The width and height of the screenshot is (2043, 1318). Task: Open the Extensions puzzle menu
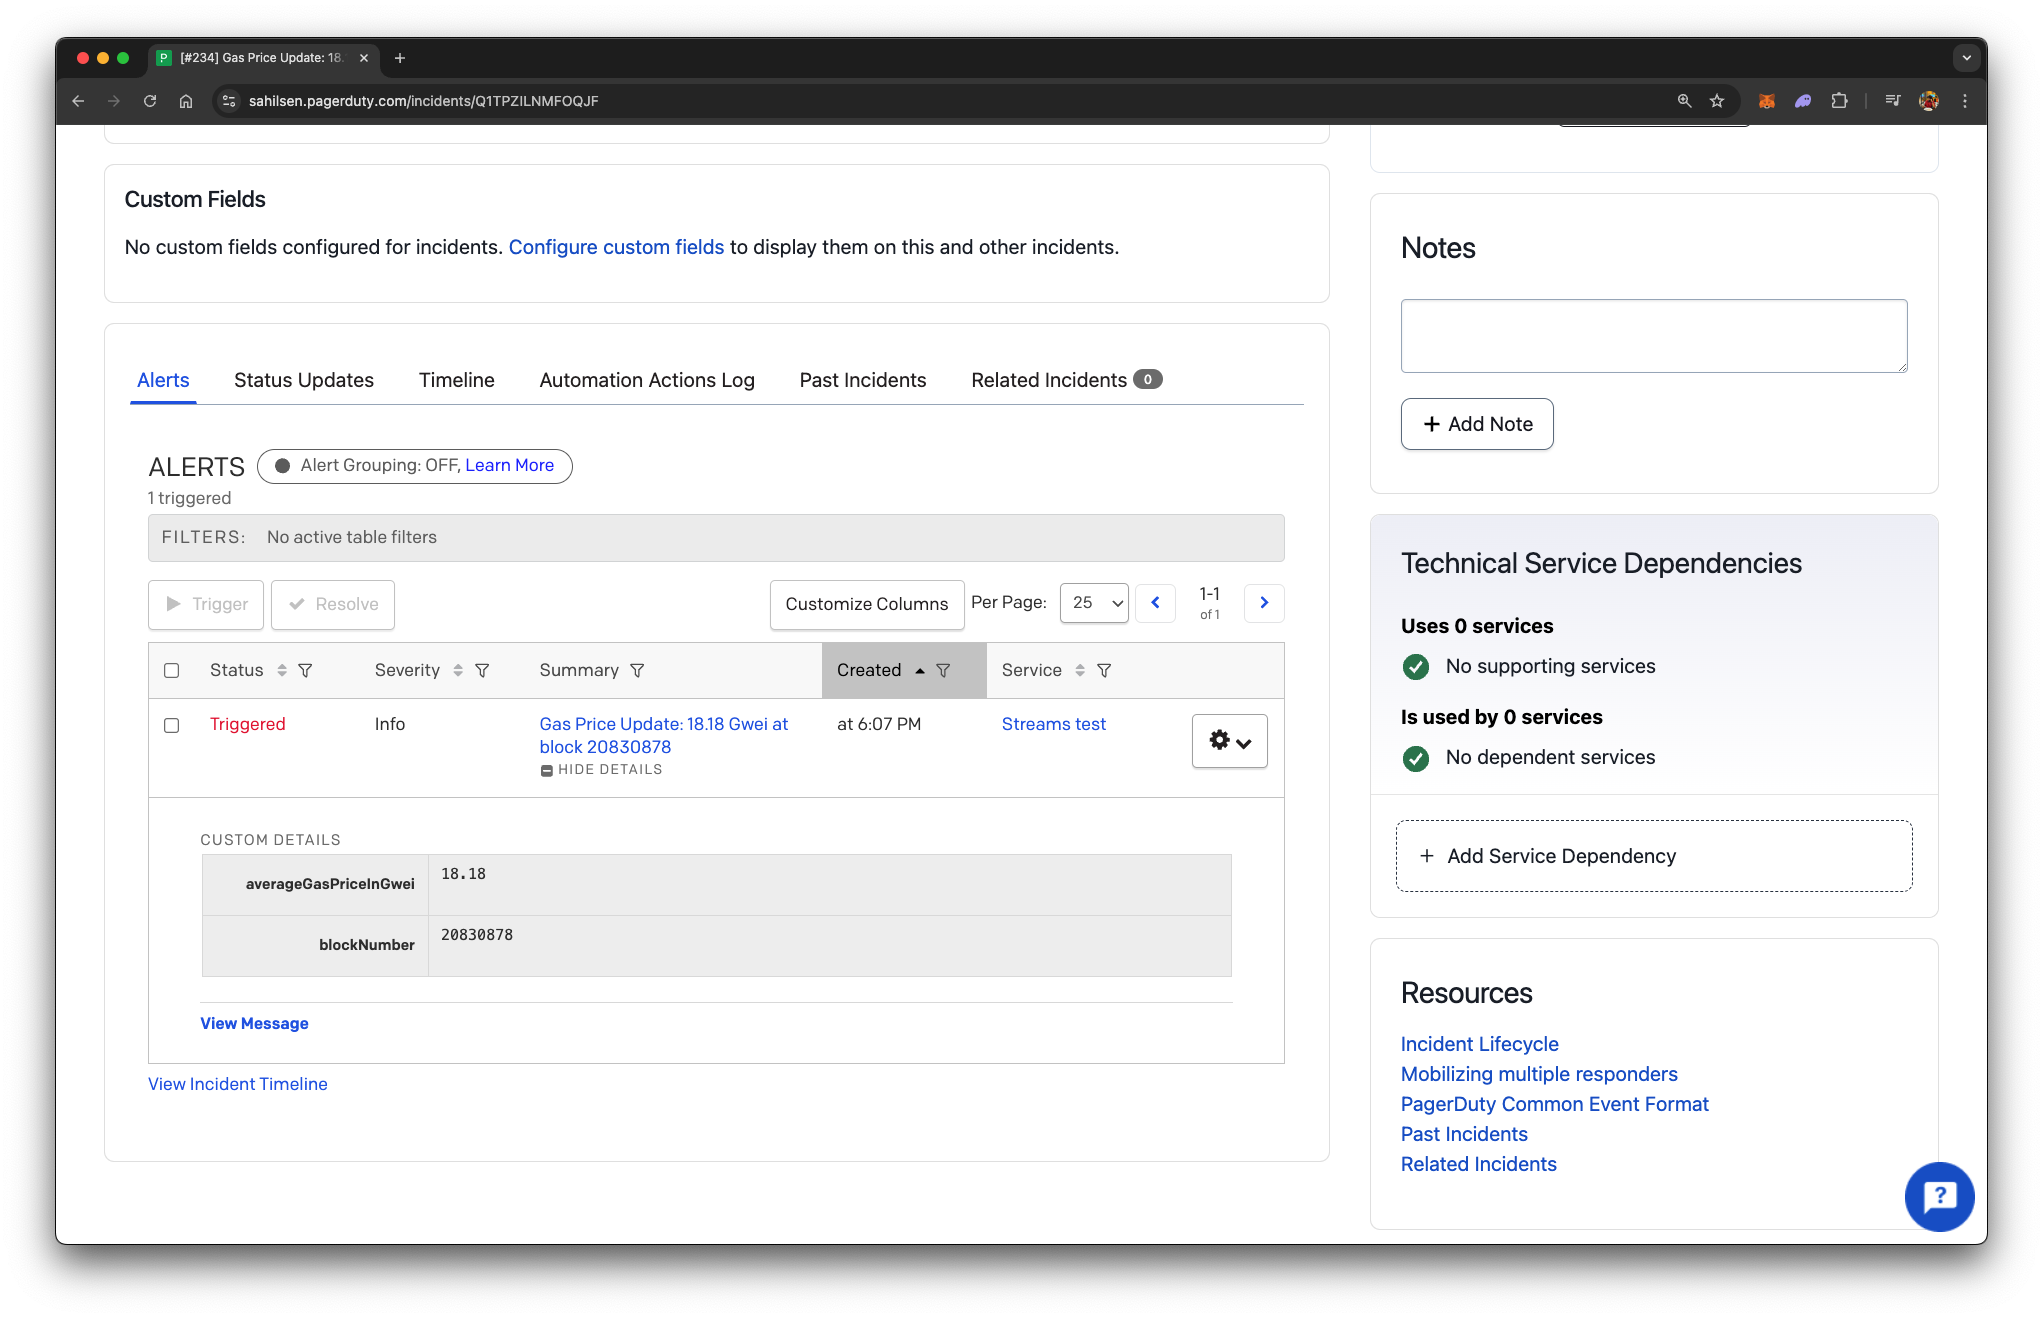(x=1839, y=101)
